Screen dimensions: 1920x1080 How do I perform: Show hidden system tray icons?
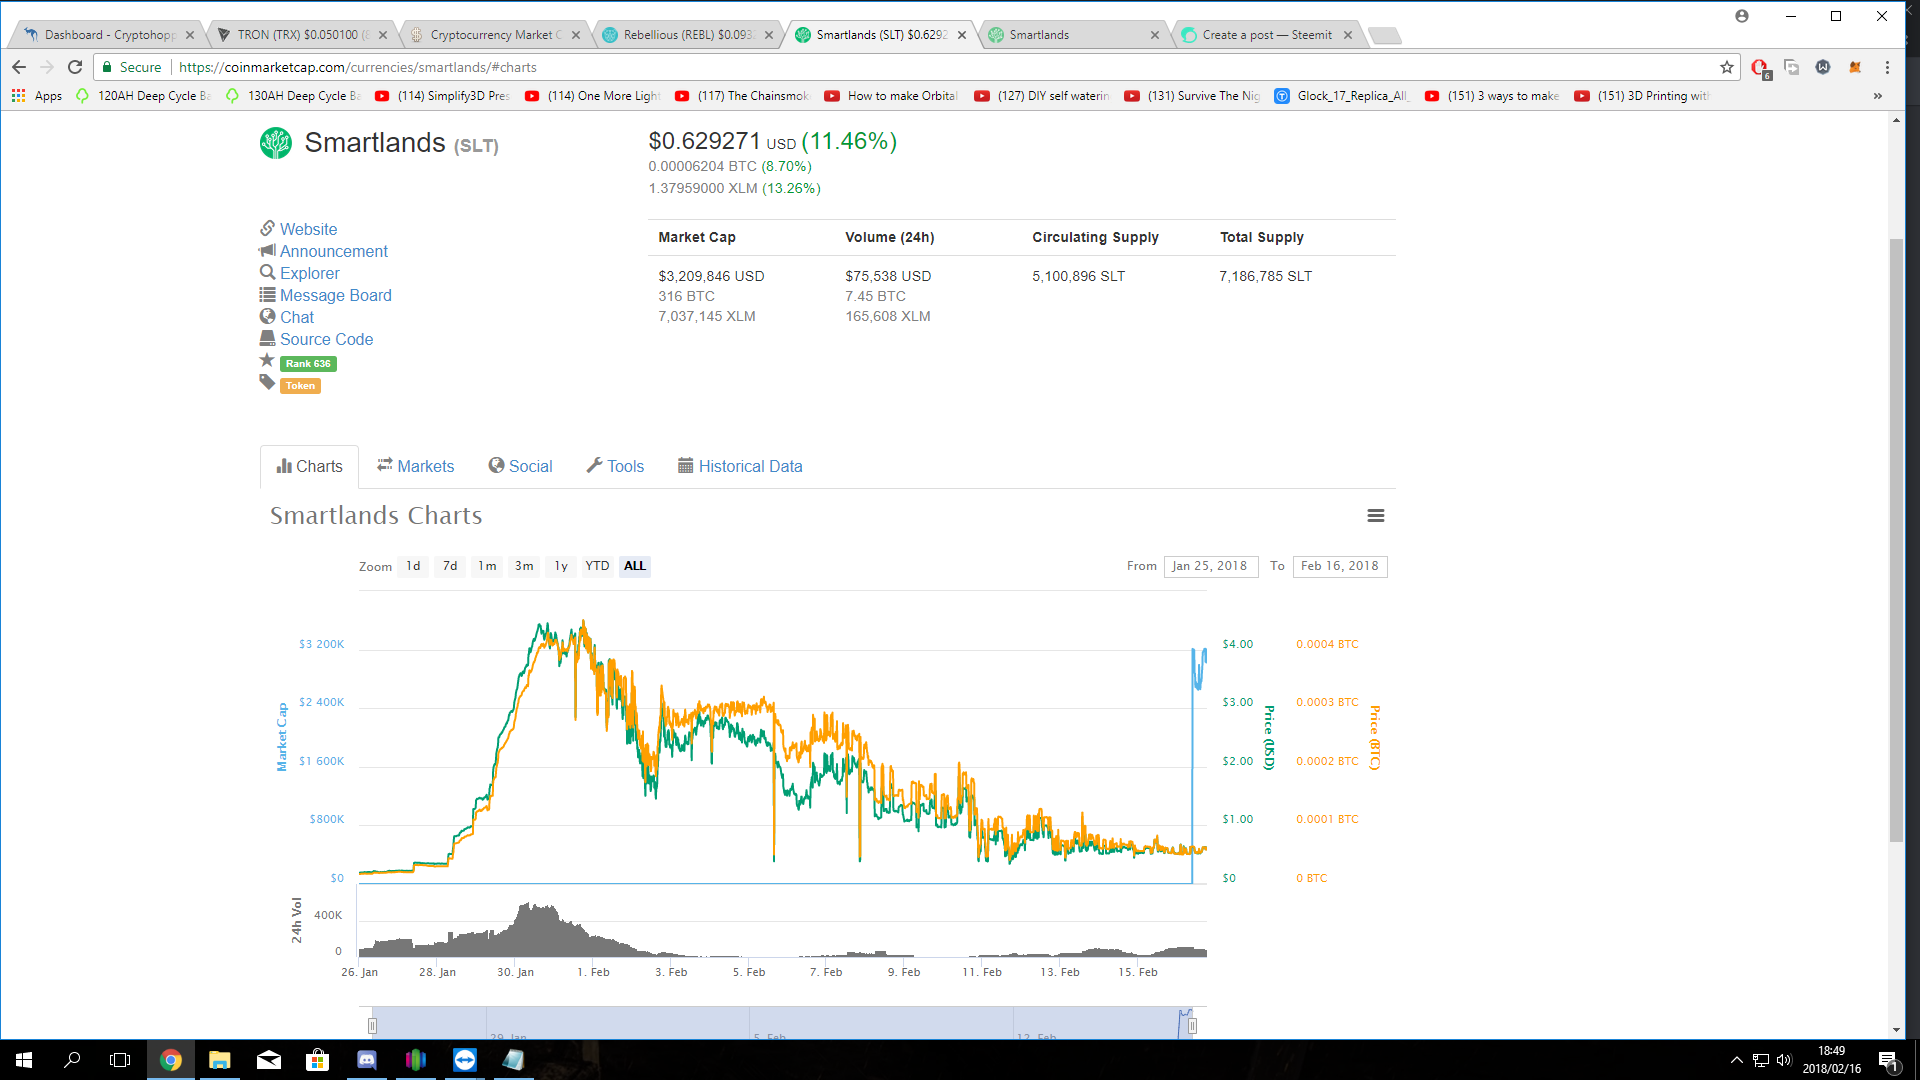tap(1737, 1060)
